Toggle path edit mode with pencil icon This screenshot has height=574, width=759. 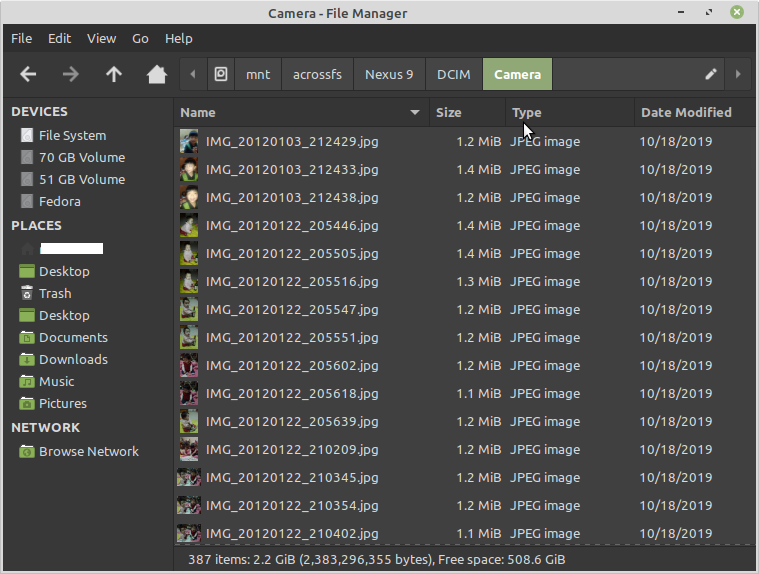710,74
